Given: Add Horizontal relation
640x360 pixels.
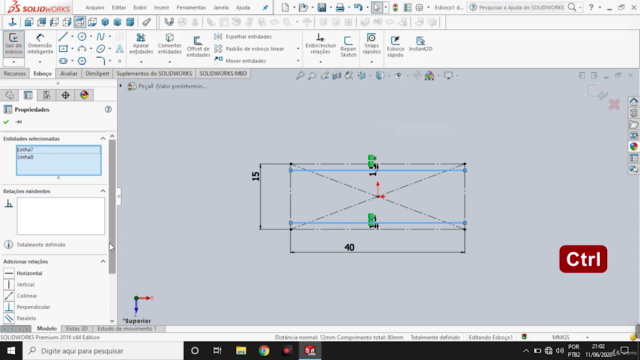Looking at the screenshot, I should (x=23, y=273).
